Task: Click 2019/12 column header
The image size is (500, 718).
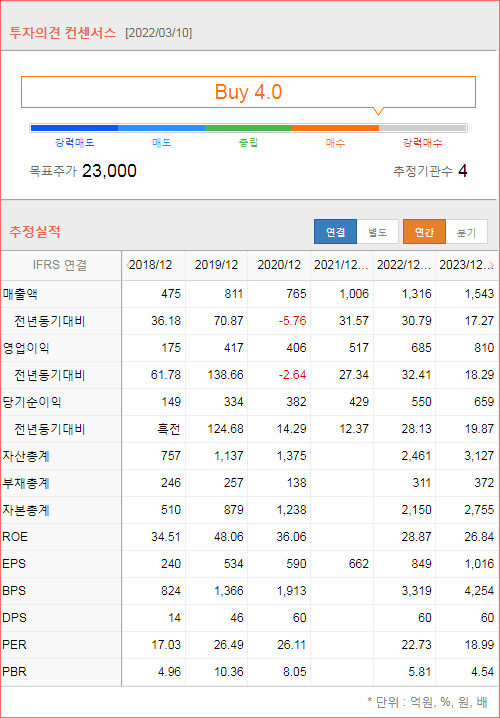Action: pos(216,265)
